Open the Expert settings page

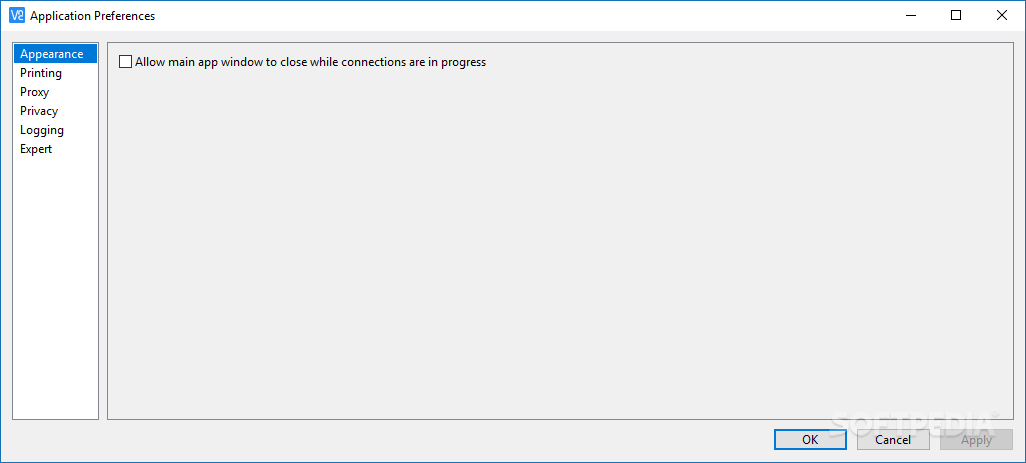coord(36,149)
